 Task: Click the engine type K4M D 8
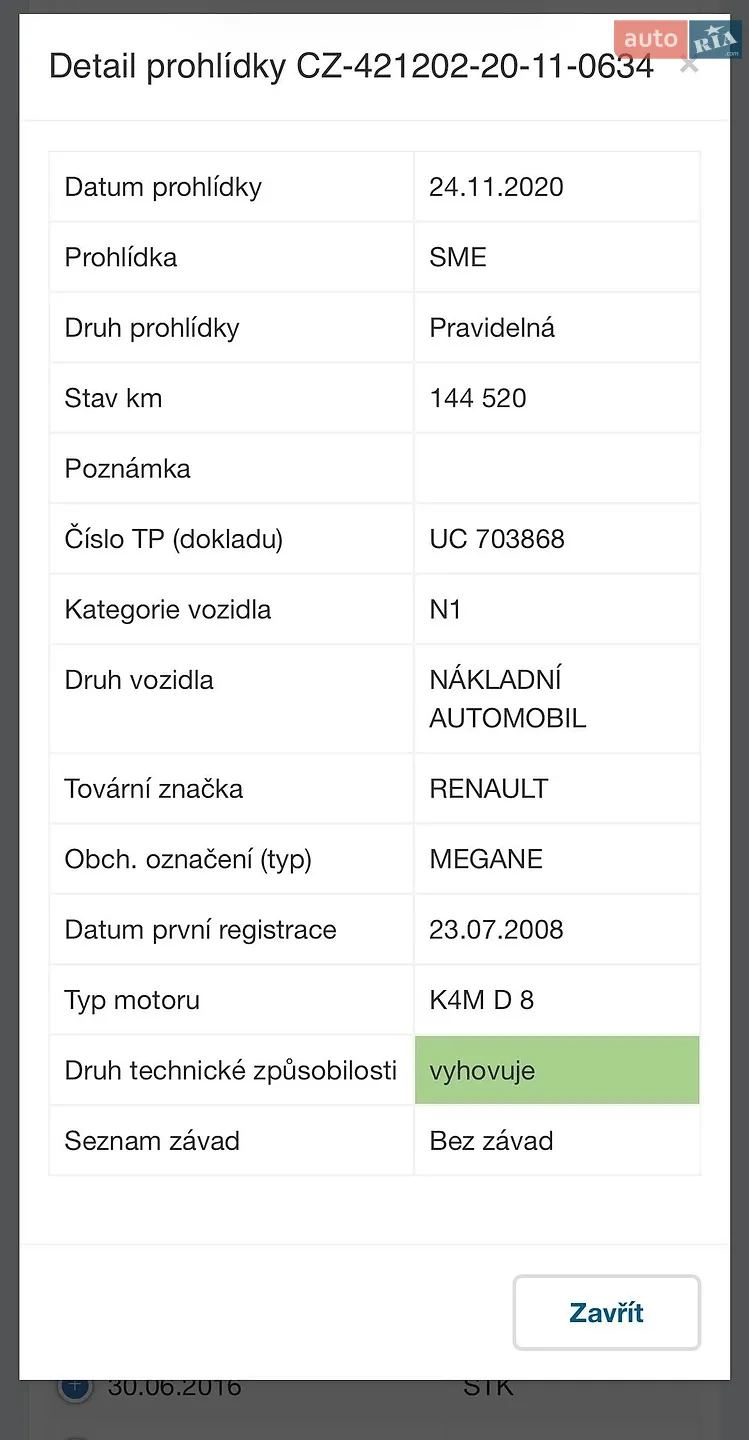[482, 1000]
